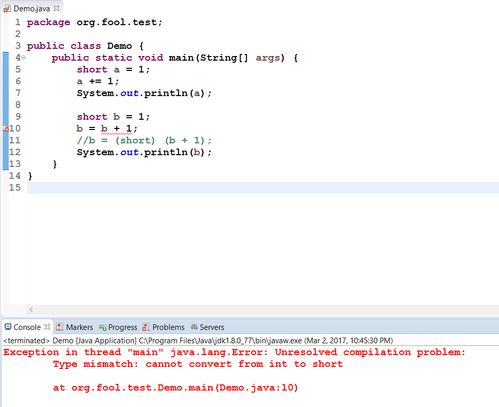
Task: Click the Problems tab icon
Action: coord(146,327)
